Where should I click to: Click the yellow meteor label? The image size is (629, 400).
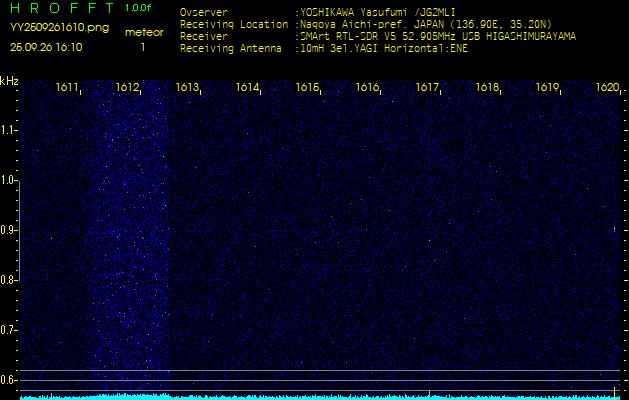point(143,33)
